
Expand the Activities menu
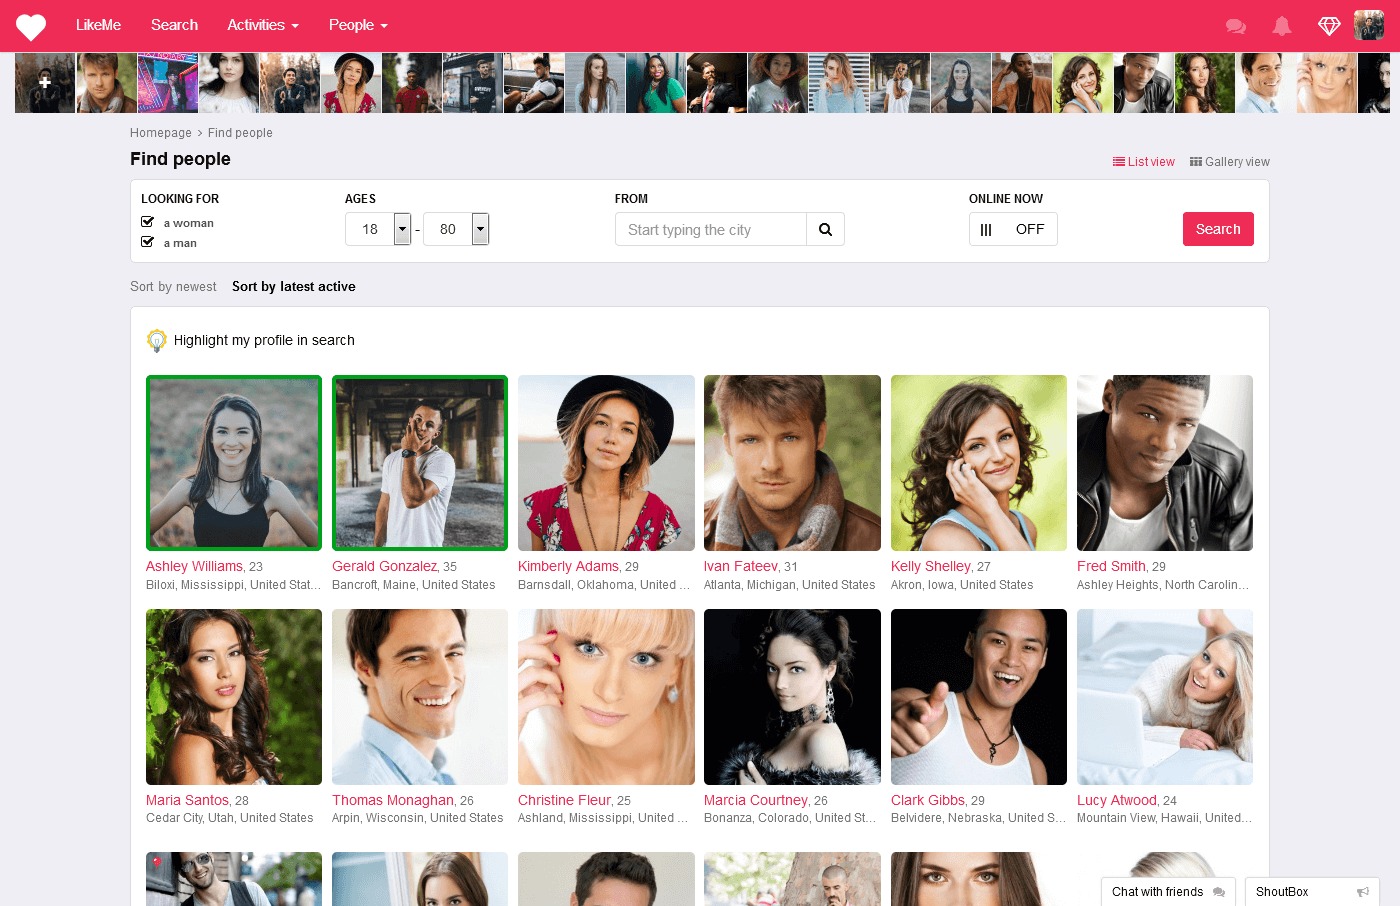point(263,25)
